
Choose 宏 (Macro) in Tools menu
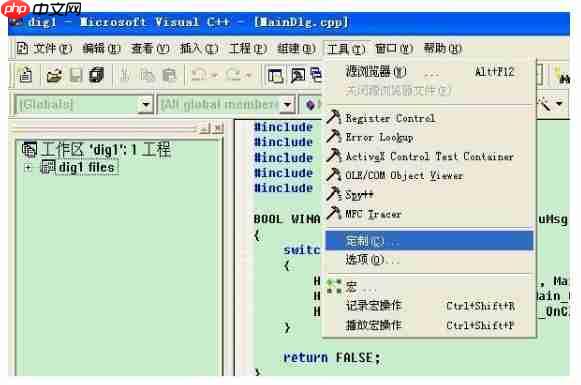429,287
